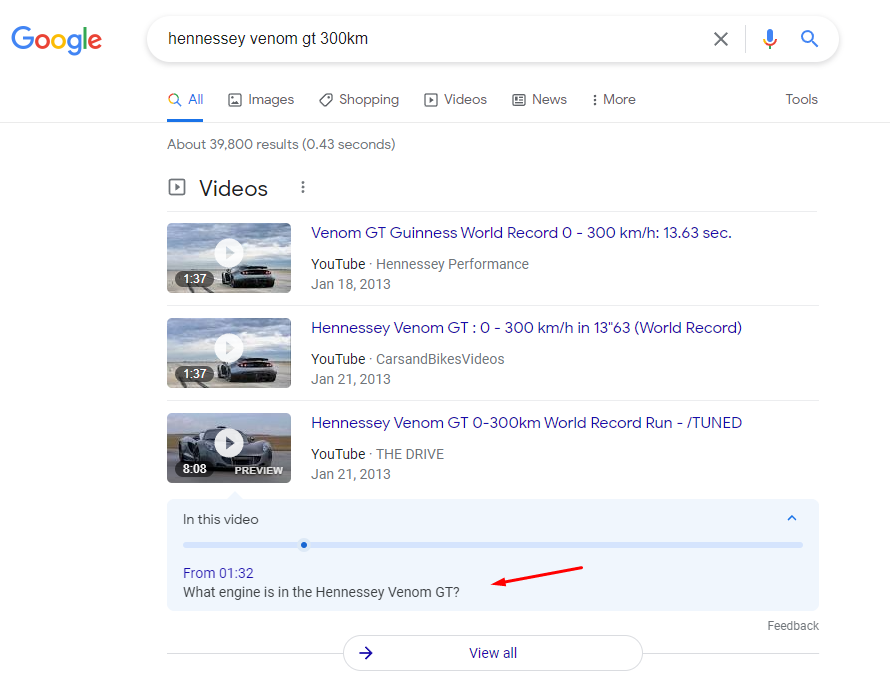Screen dimensions: 890x699
Task: Click the Google logo
Action: tap(57, 39)
